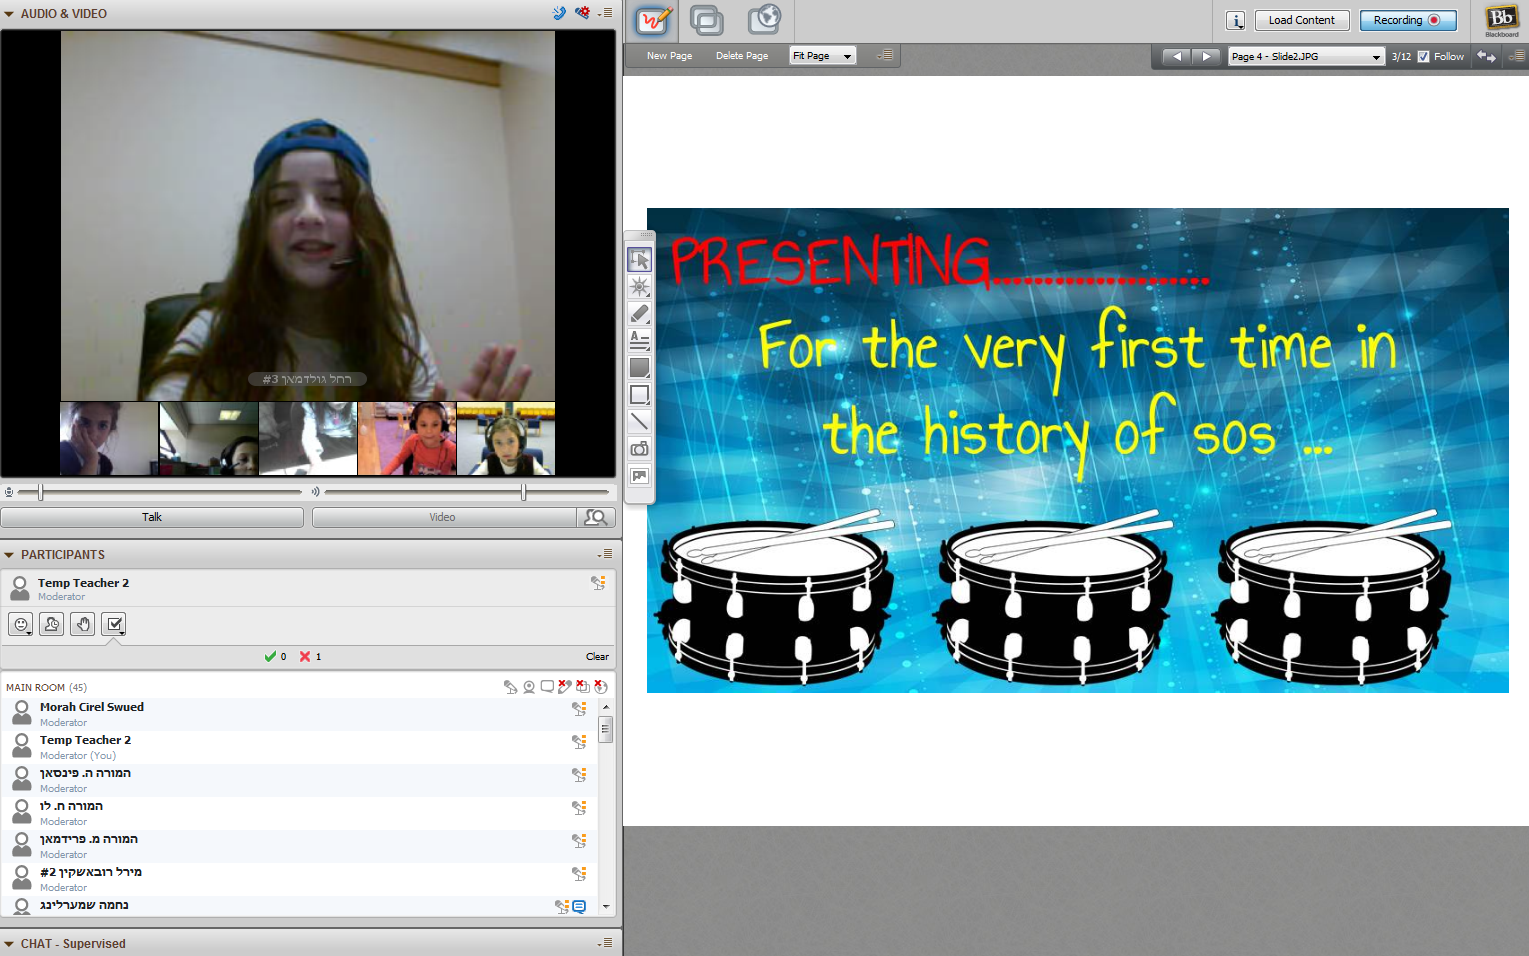Open the audio setup wizard icon
Viewport: 1529px width, 956px height.
click(559, 13)
